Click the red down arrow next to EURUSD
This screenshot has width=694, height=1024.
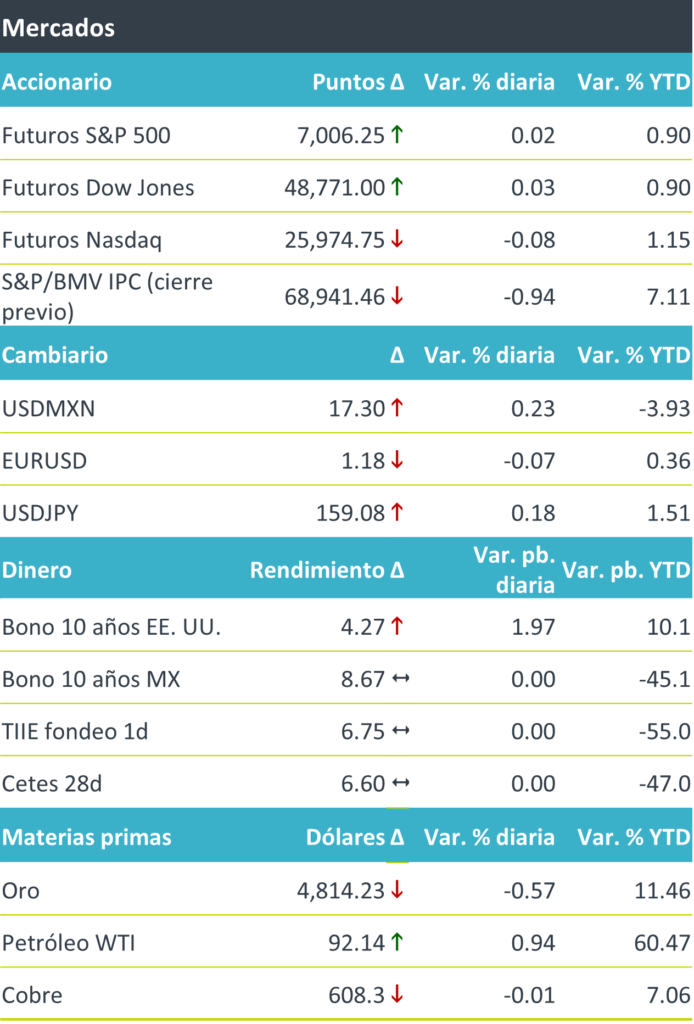[x=397, y=461]
